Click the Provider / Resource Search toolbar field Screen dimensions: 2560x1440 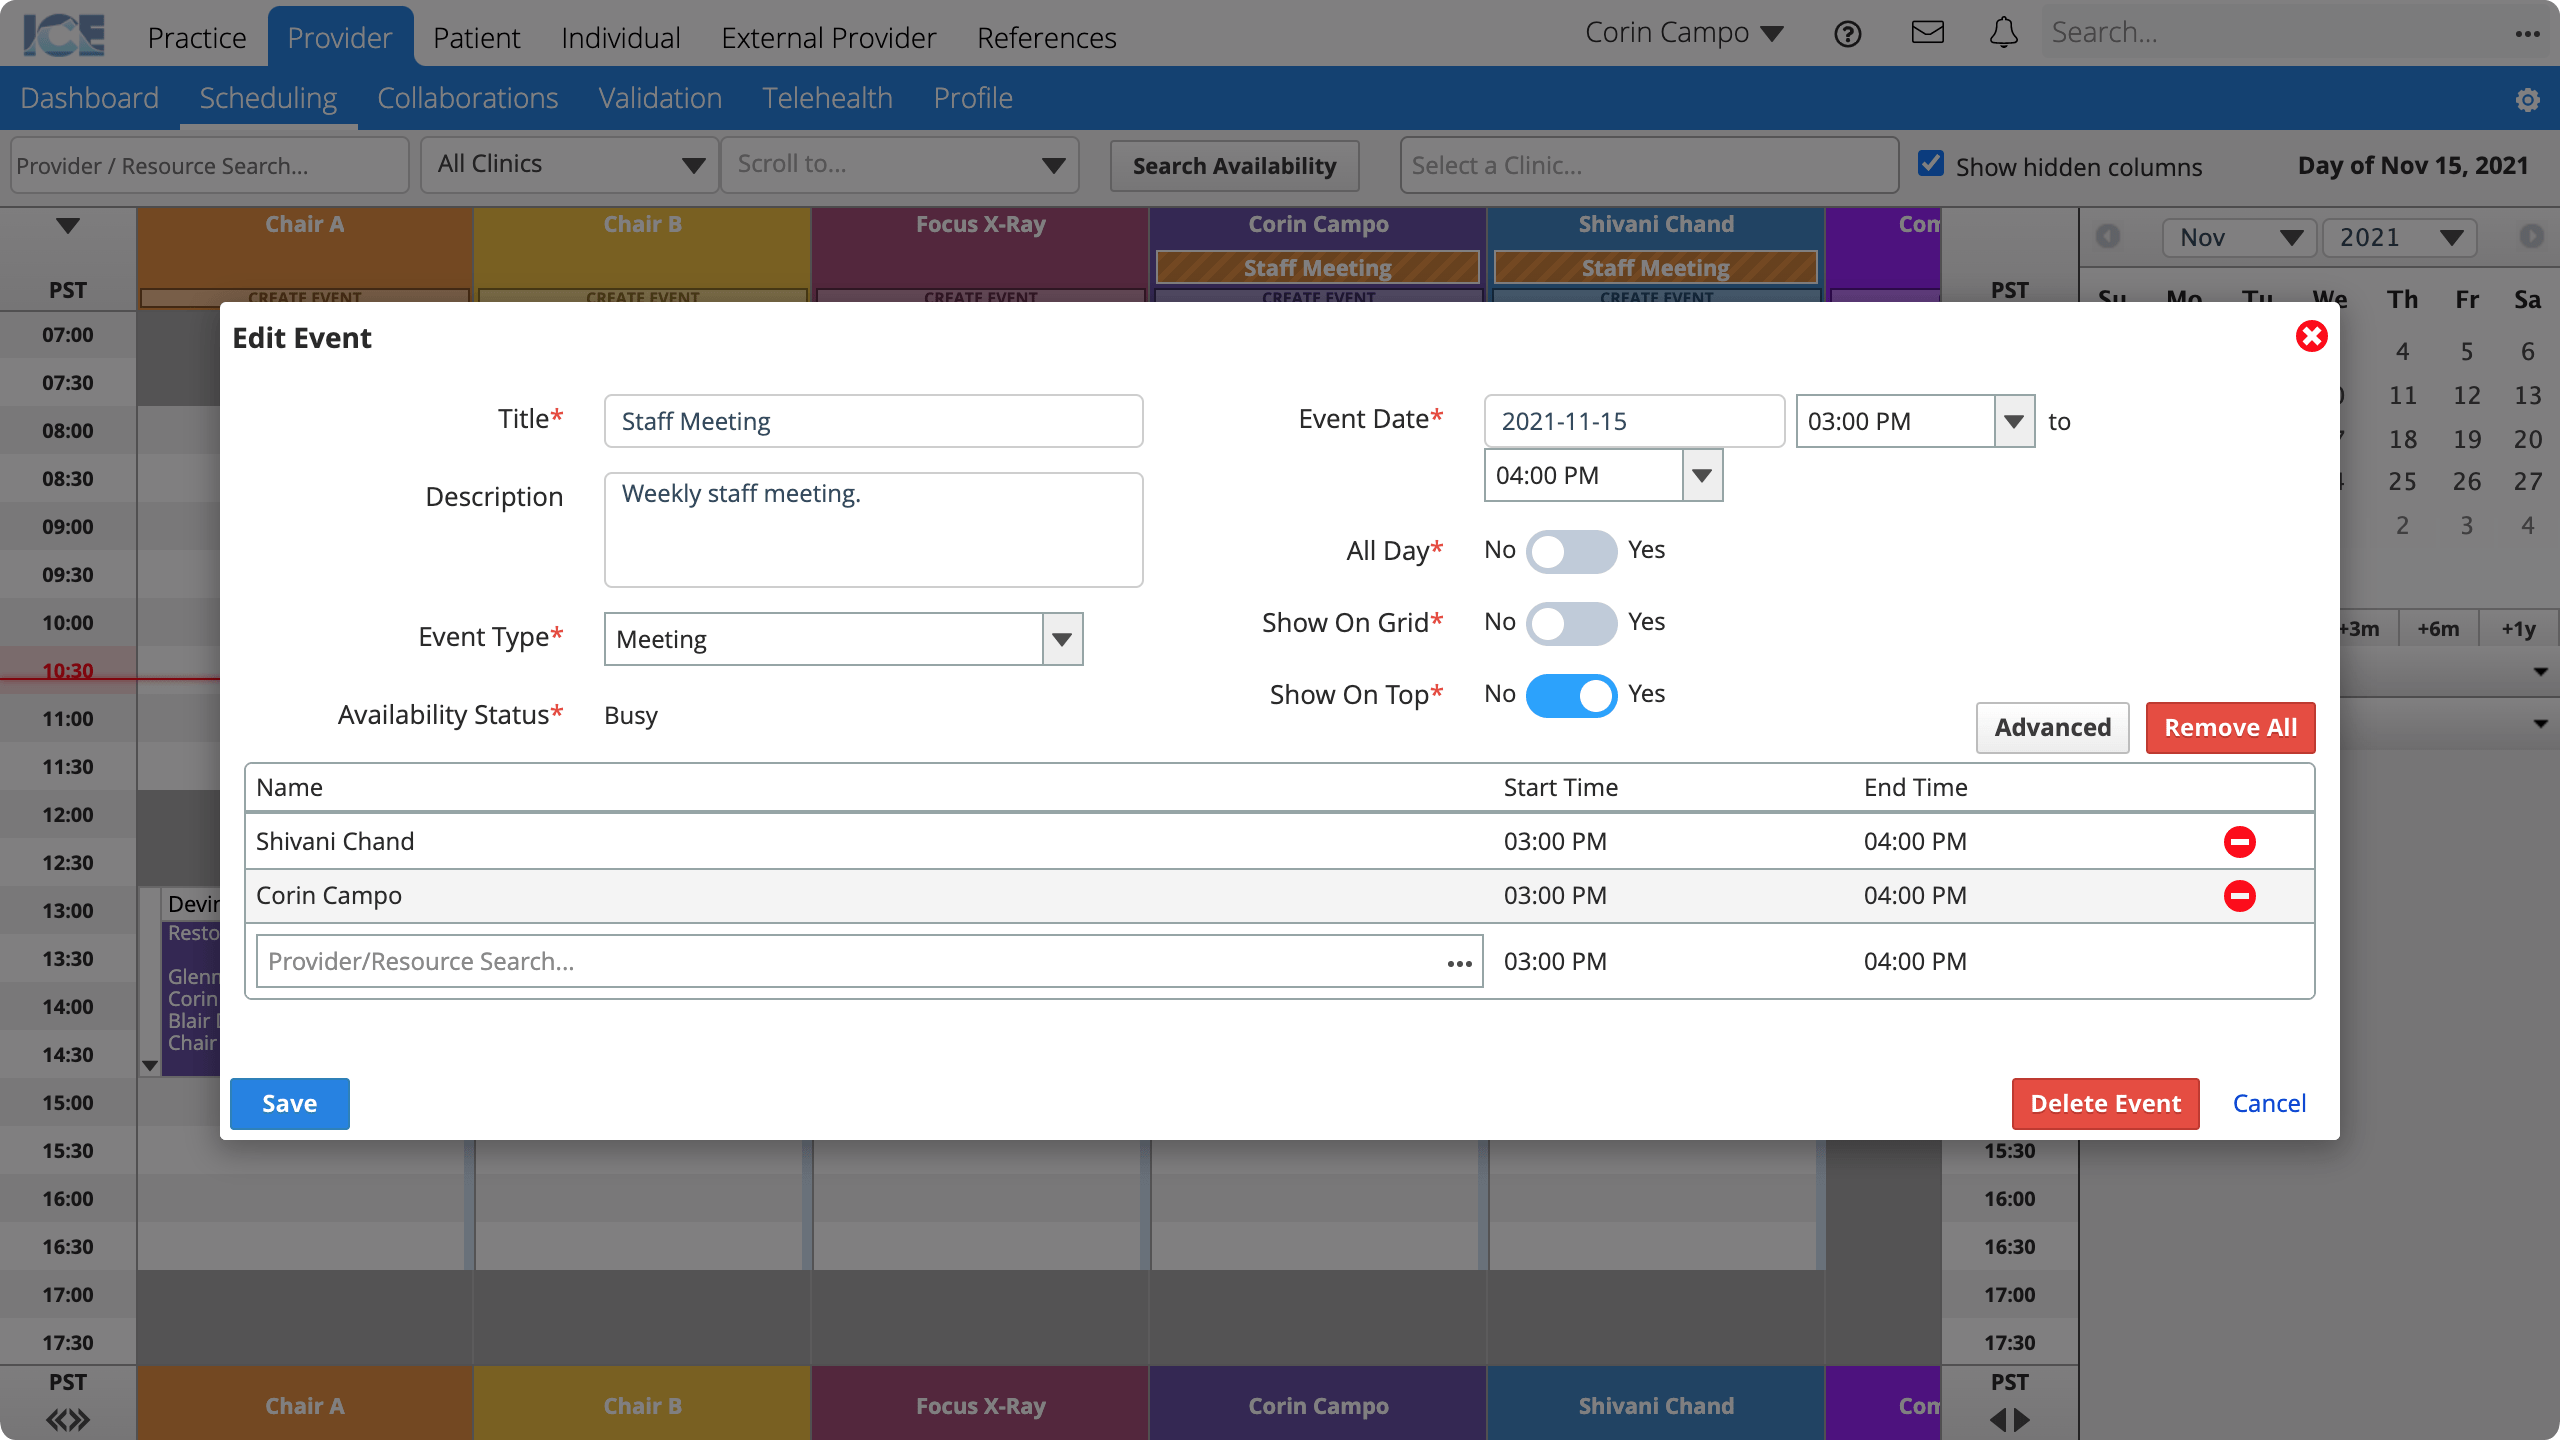pyautogui.click(x=209, y=165)
